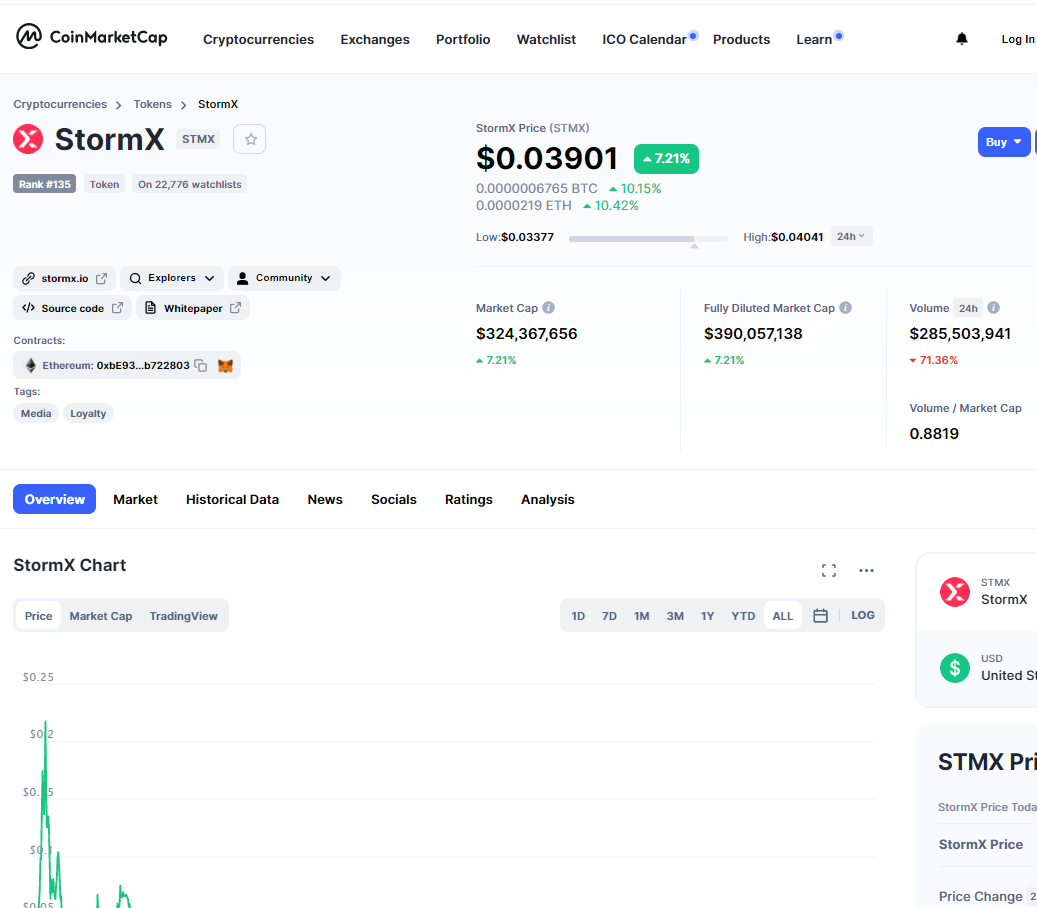This screenshot has width=1037, height=908.
Task: Add StormX to watchlist with star
Action: [x=250, y=139]
